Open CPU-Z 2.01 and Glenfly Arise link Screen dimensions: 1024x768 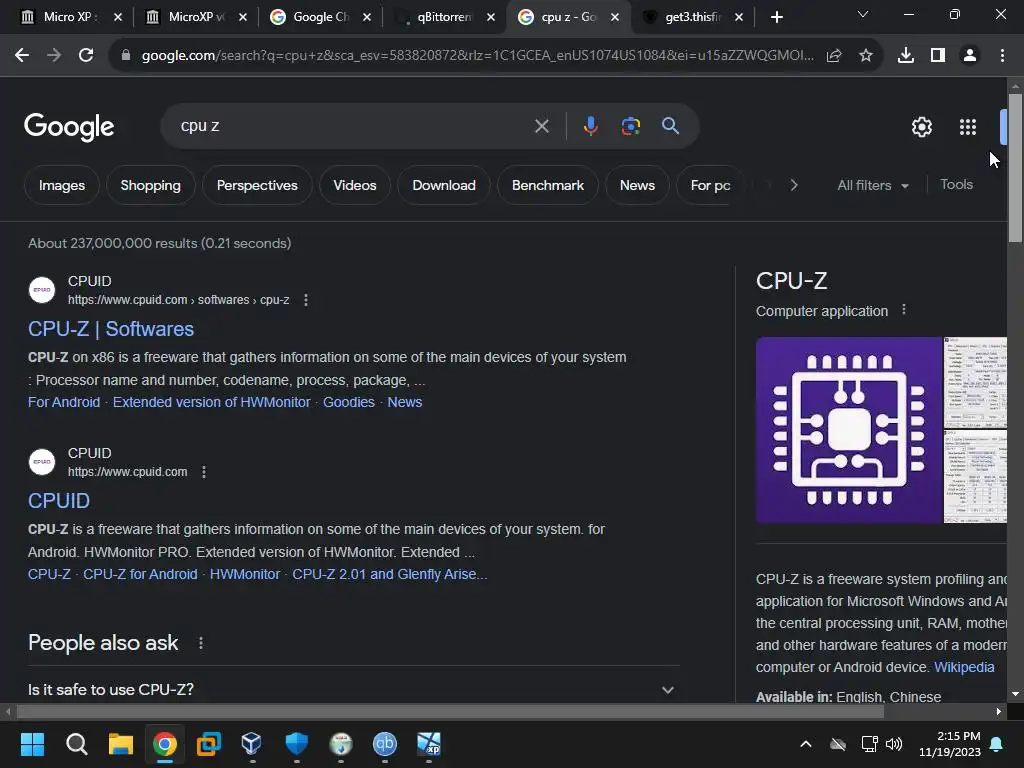pos(390,574)
